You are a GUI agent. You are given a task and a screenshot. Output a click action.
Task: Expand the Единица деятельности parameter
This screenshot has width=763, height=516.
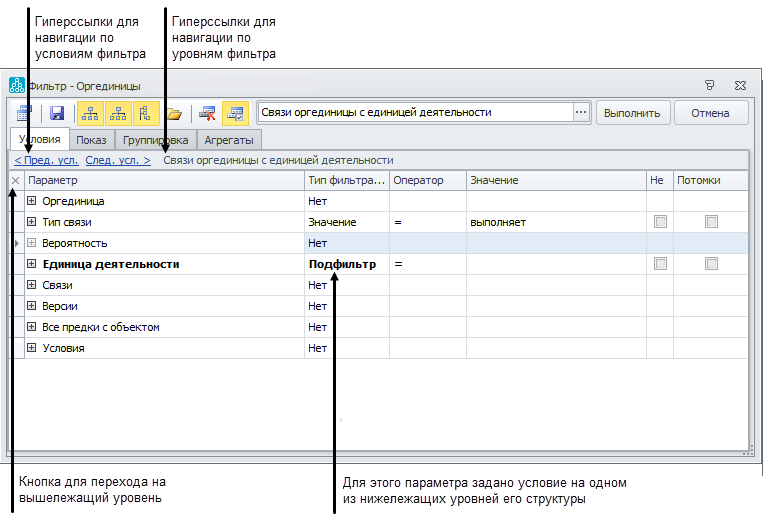tap(32, 264)
